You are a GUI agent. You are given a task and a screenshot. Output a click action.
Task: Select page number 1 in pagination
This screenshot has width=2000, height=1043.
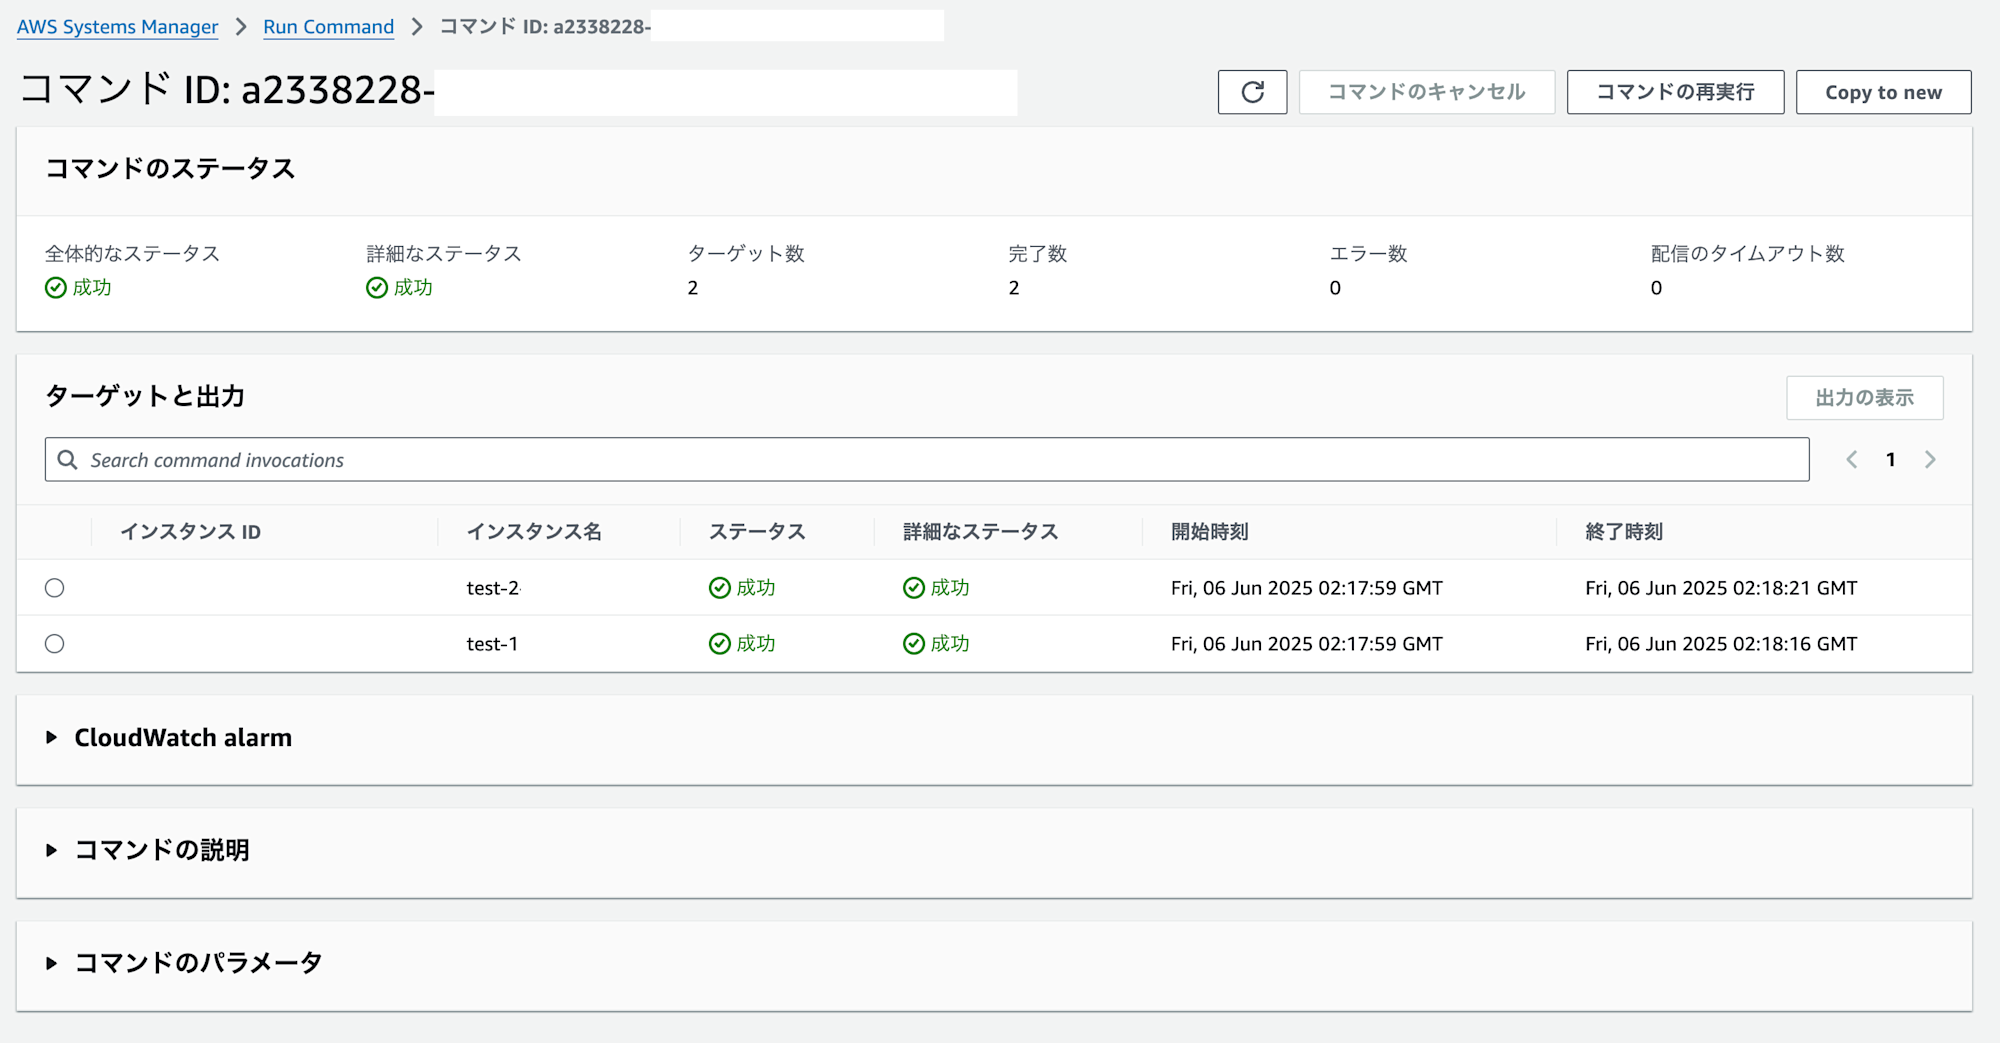1890,459
